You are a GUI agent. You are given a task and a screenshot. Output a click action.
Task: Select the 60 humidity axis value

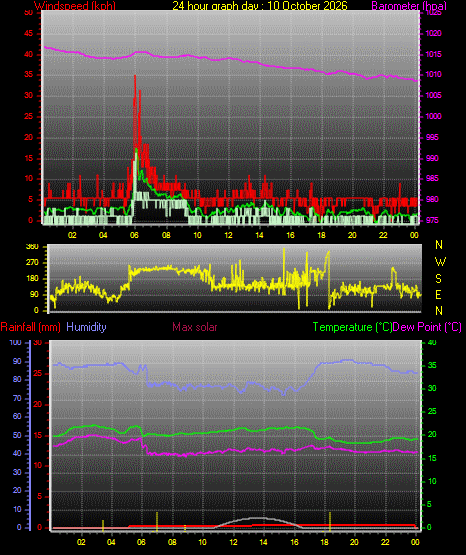17,417
